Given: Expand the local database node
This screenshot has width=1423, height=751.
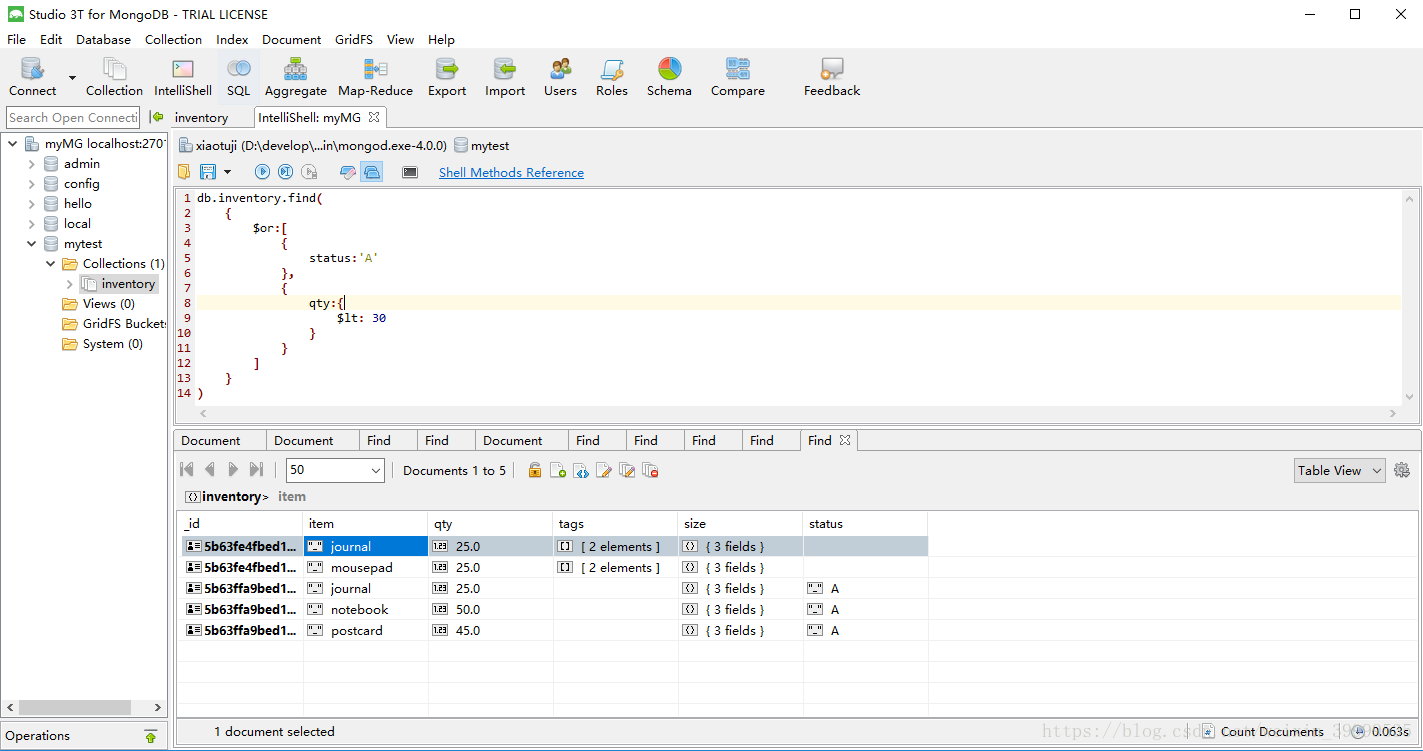Looking at the screenshot, I should point(31,224).
